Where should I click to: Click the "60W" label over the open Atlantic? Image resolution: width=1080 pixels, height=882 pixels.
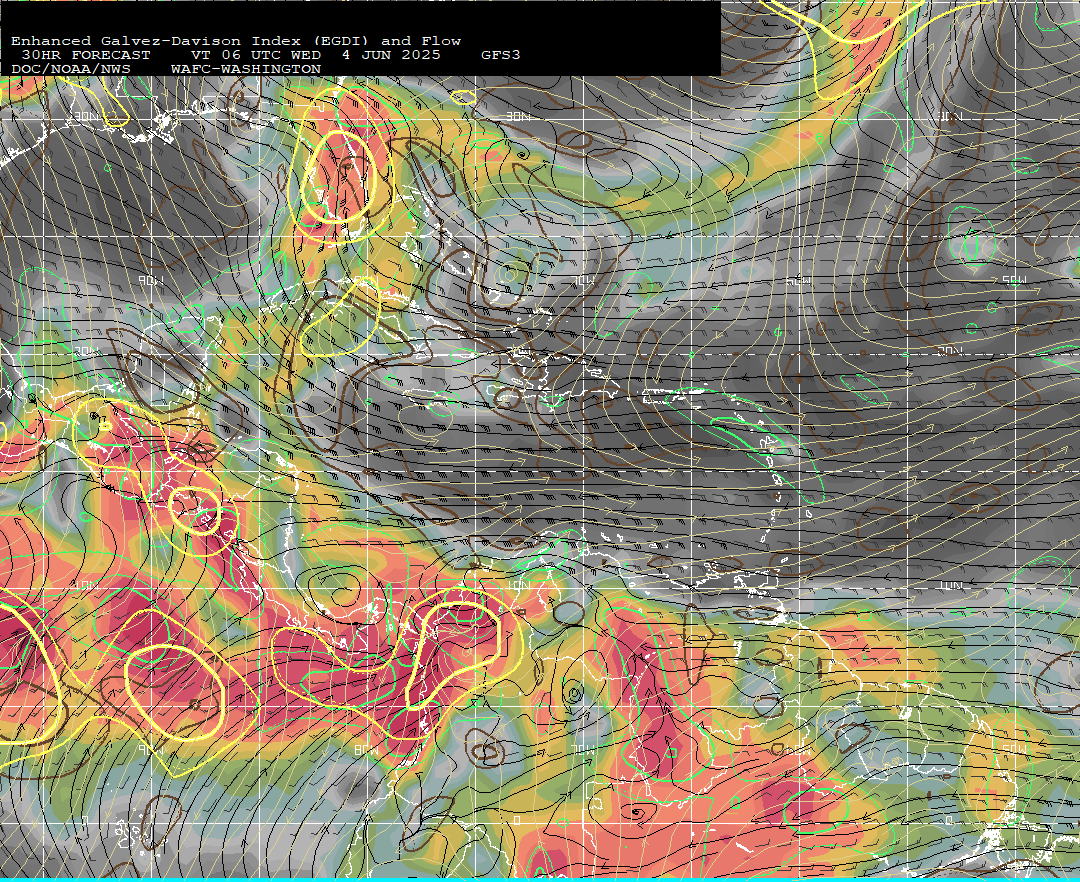tap(798, 280)
